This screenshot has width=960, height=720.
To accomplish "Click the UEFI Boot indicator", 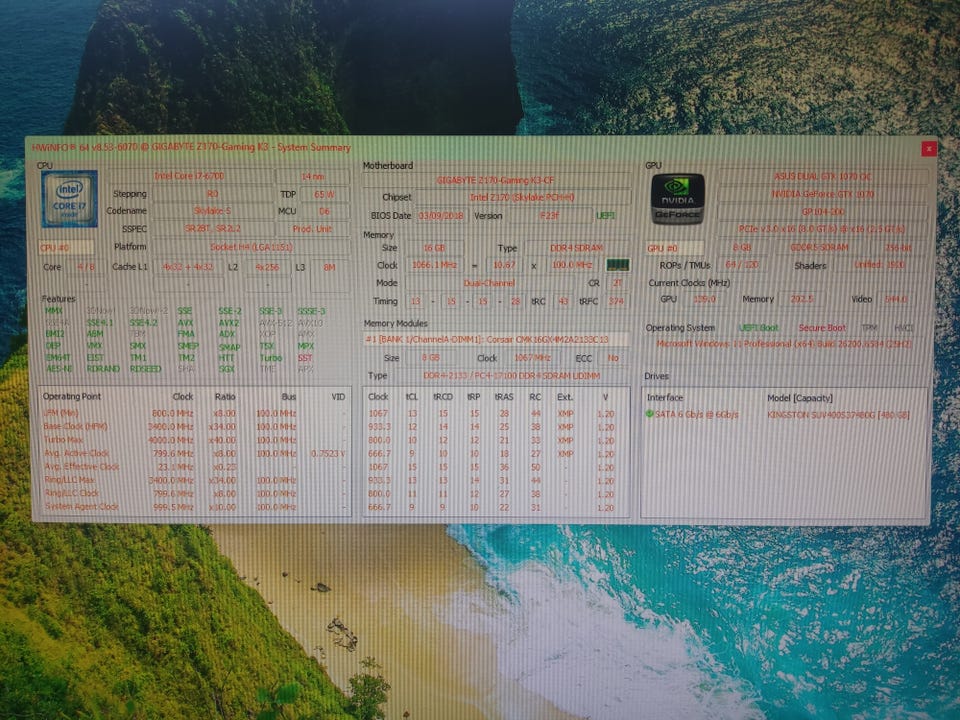I will point(759,328).
